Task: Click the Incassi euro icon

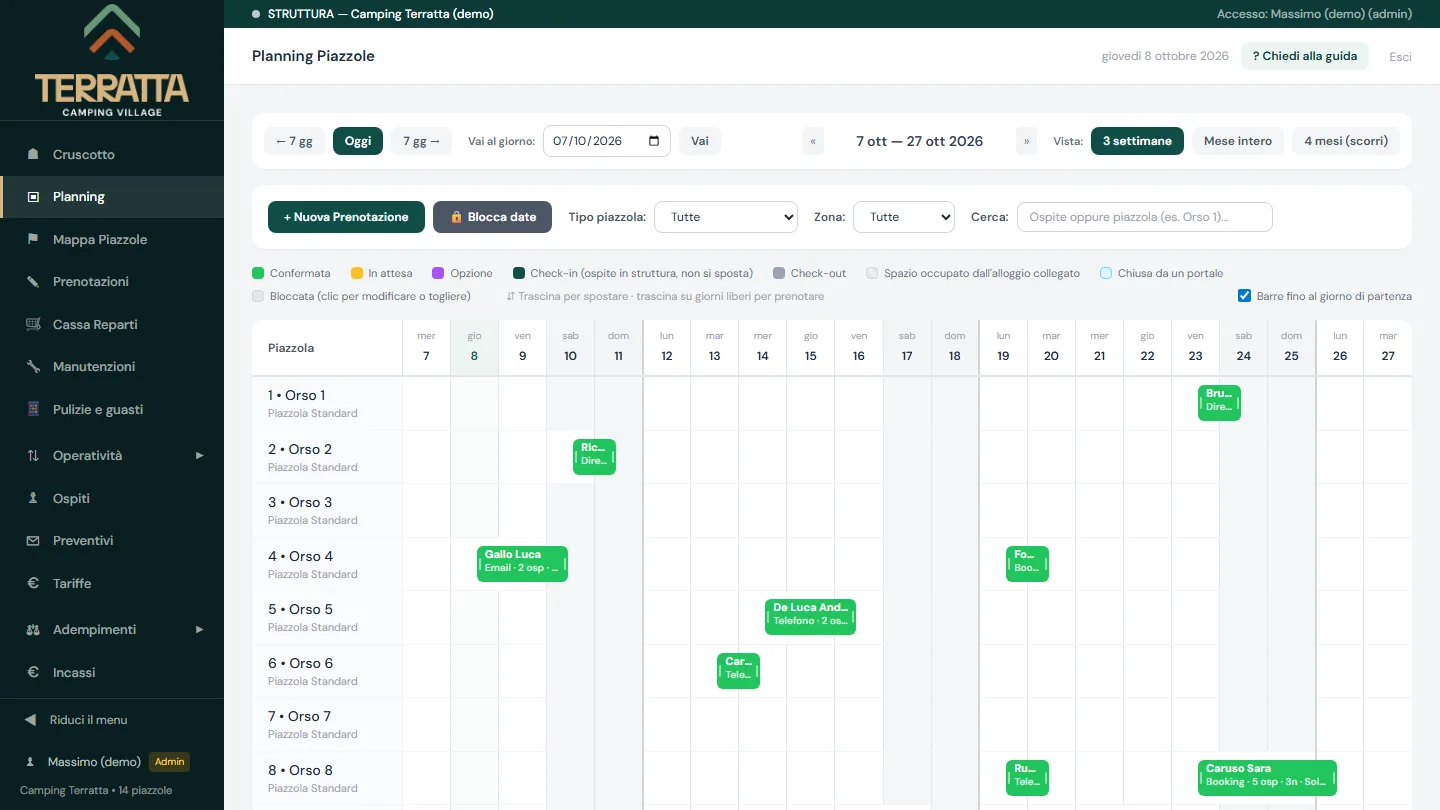Action: click(33, 673)
